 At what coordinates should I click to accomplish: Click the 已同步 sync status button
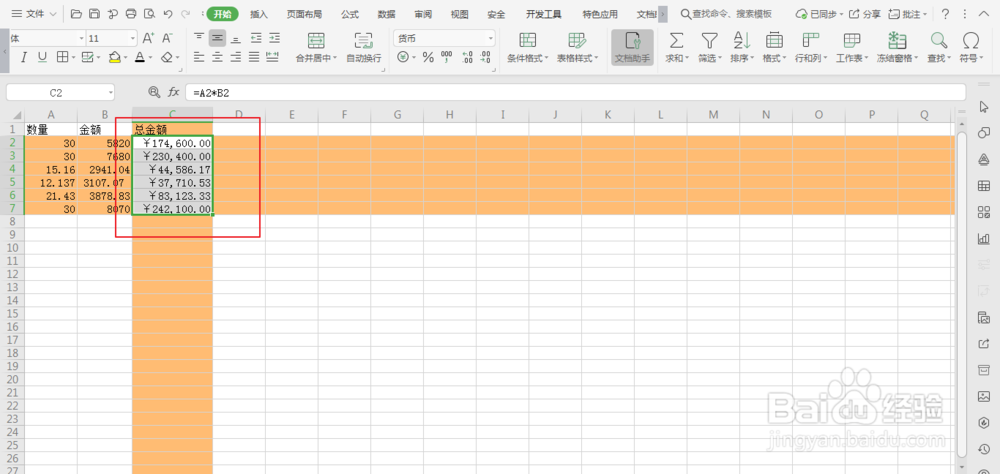(x=819, y=14)
